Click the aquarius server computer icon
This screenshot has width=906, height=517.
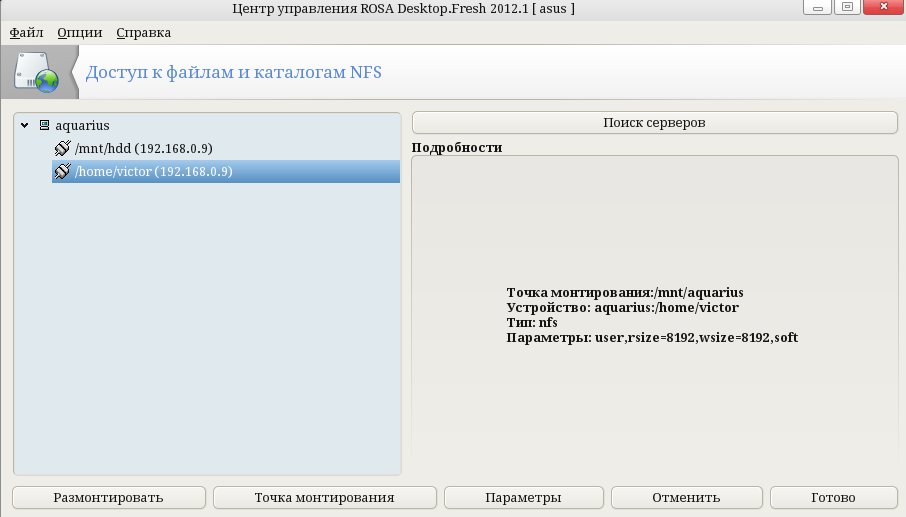click(44, 125)
